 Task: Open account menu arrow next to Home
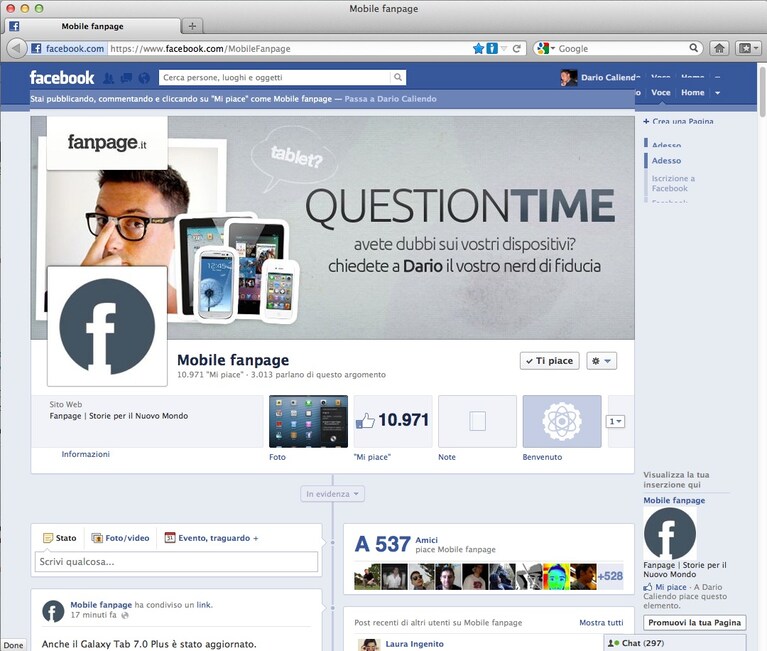(718, 92)
